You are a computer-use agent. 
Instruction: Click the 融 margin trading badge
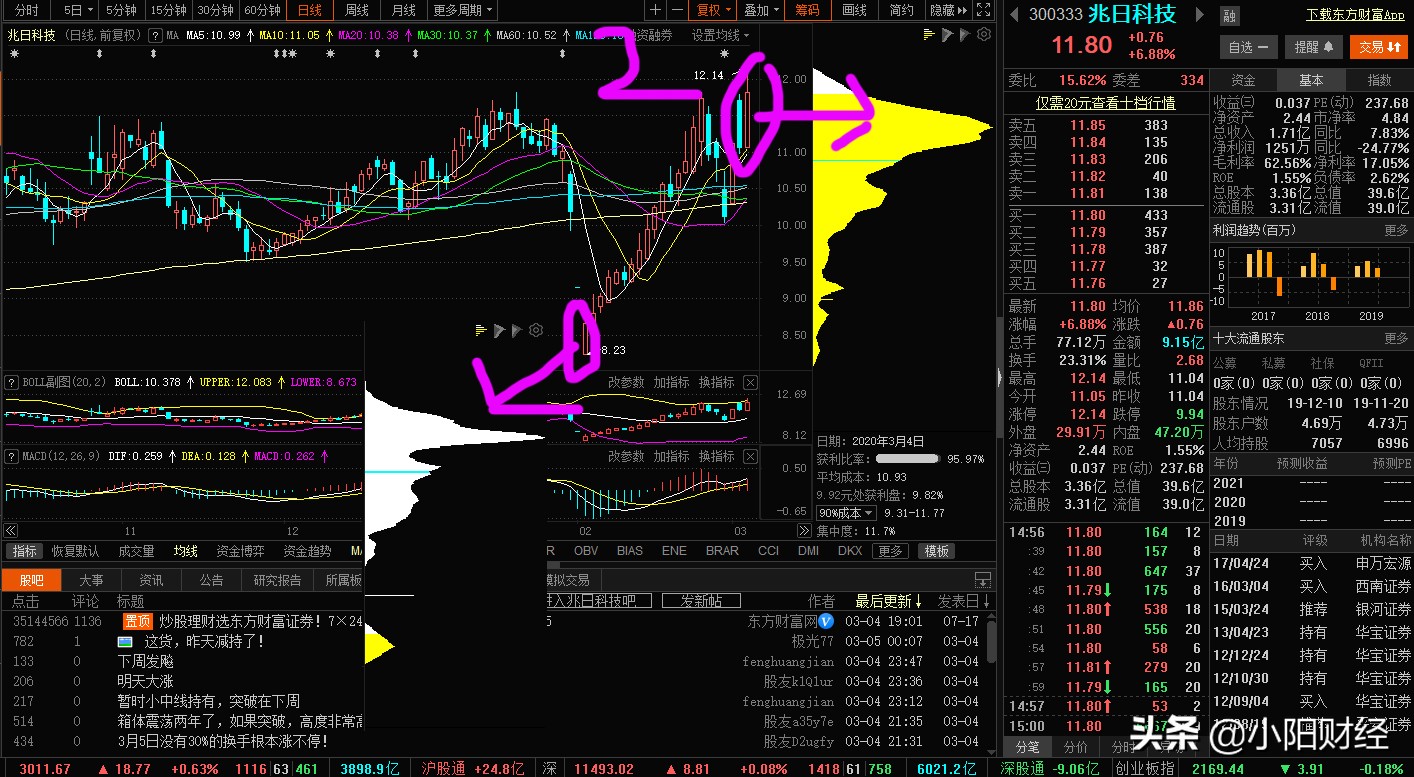coord(1229,16)
